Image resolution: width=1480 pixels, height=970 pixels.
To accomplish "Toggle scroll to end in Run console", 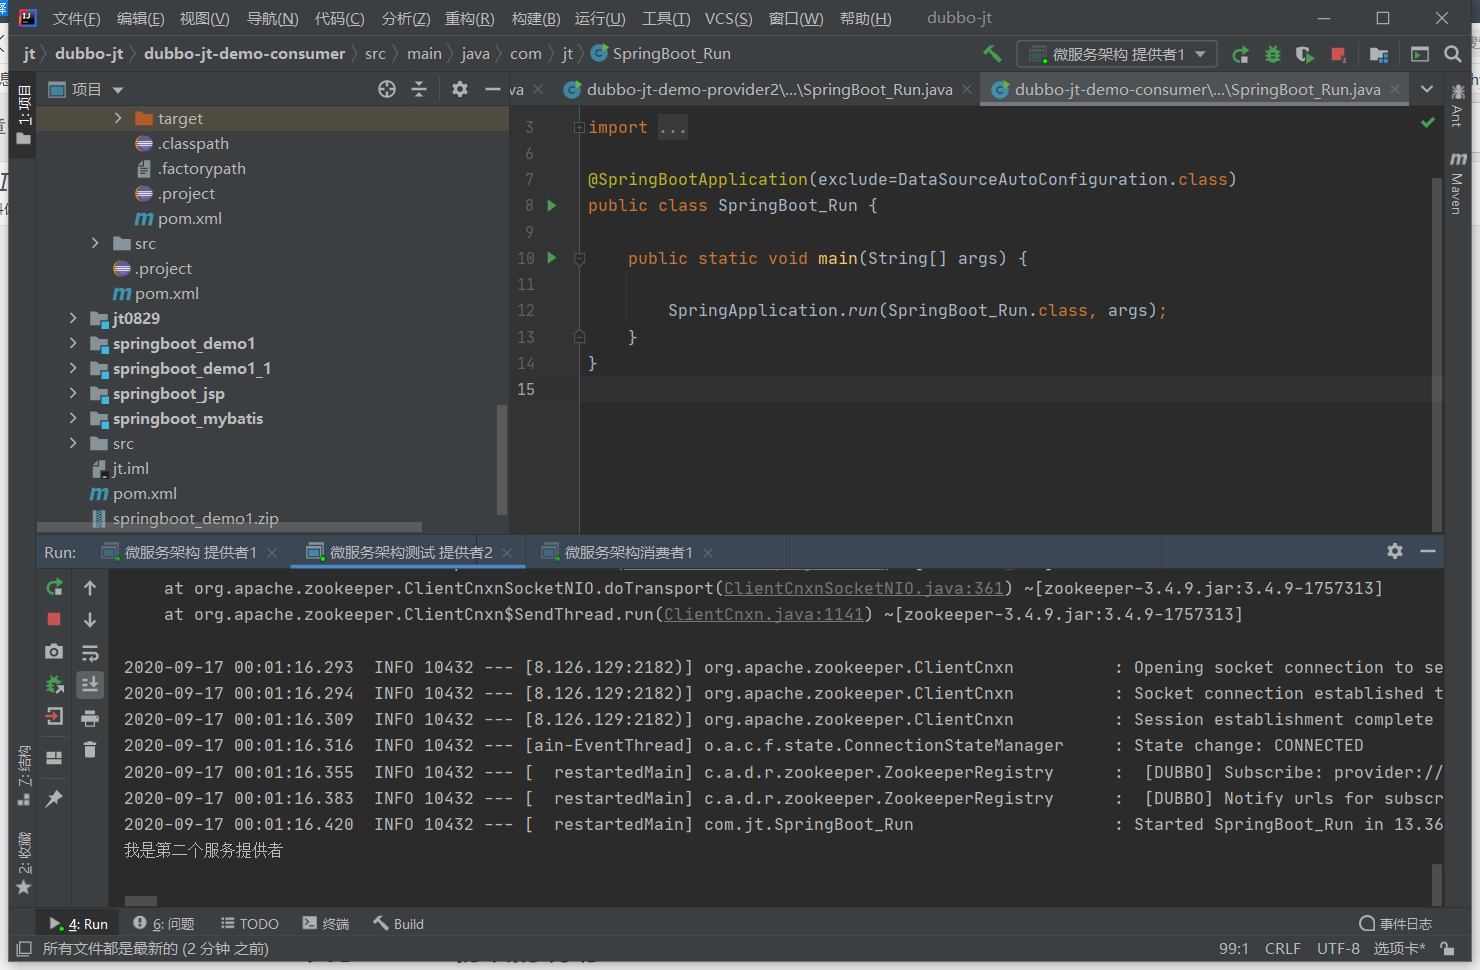I will (90, 684).
